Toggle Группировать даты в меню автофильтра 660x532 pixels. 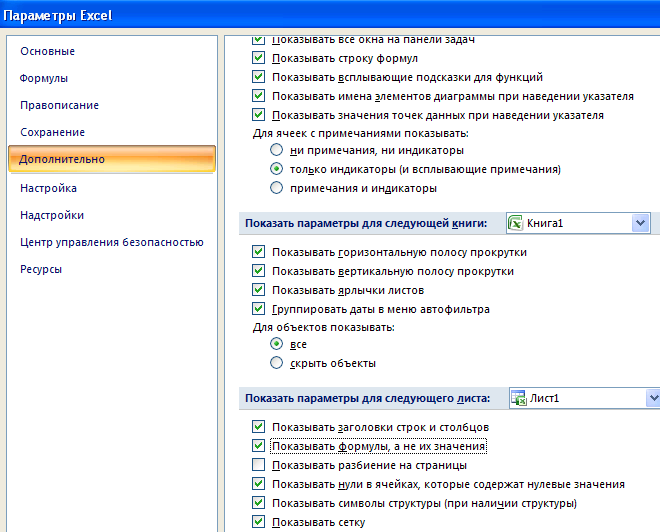[x=258, y=309]
